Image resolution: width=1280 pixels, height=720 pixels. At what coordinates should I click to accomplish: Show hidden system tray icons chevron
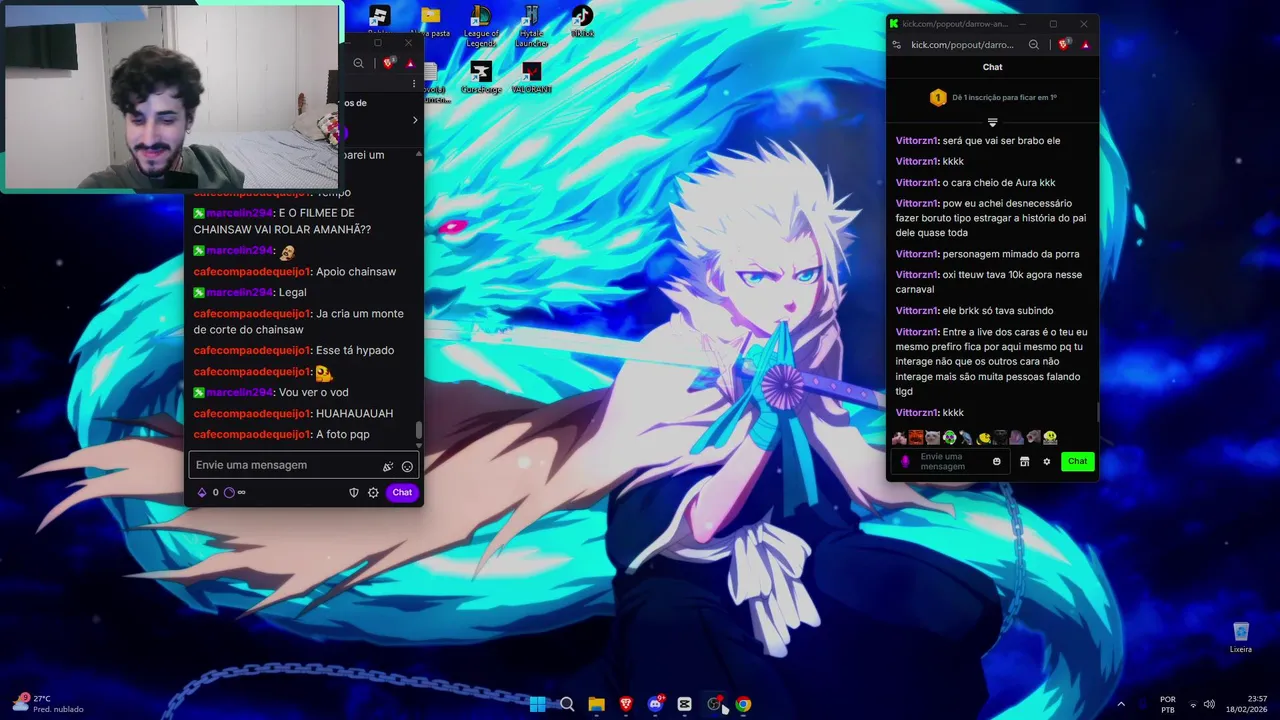(1121, 704)
